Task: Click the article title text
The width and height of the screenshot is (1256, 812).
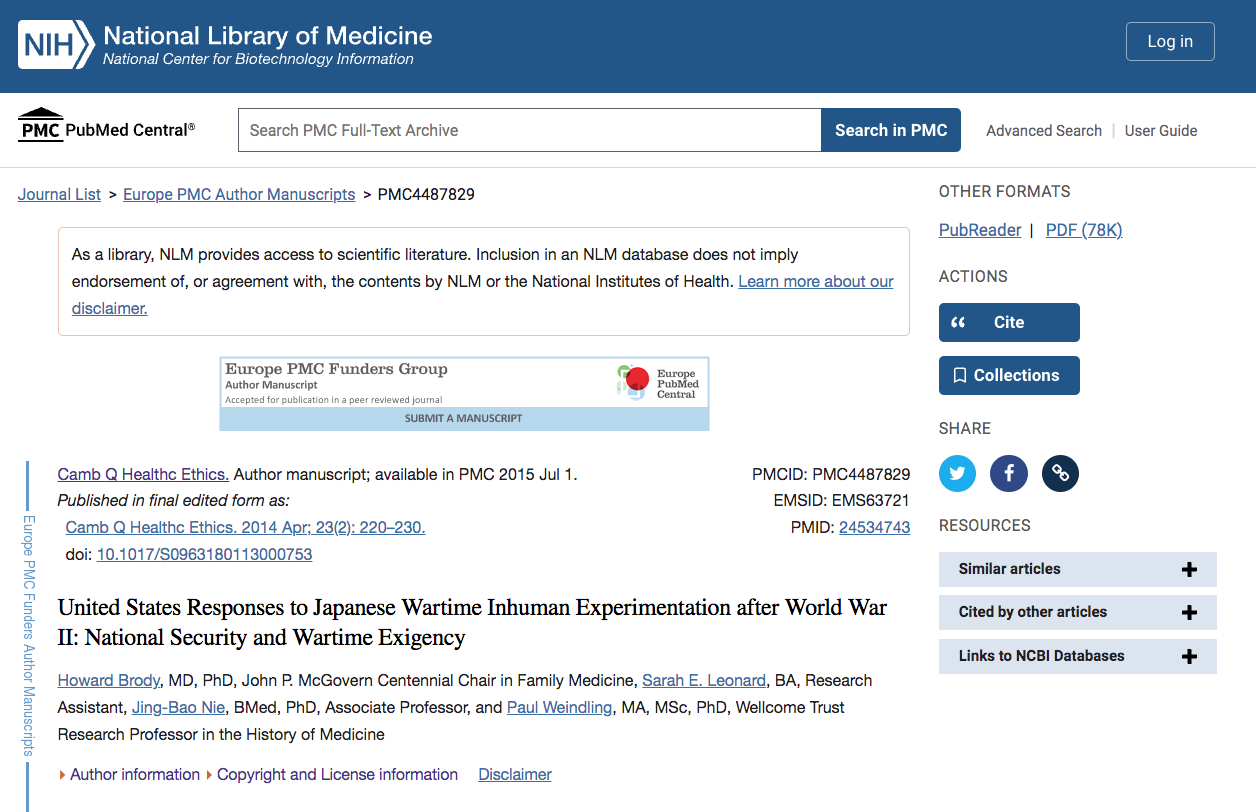Action: click(x=472, y=622)
